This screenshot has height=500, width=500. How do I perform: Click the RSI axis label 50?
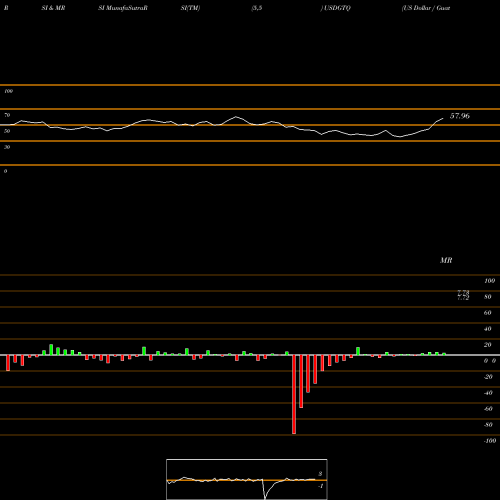pyautogui.click(x=7, y=131)
